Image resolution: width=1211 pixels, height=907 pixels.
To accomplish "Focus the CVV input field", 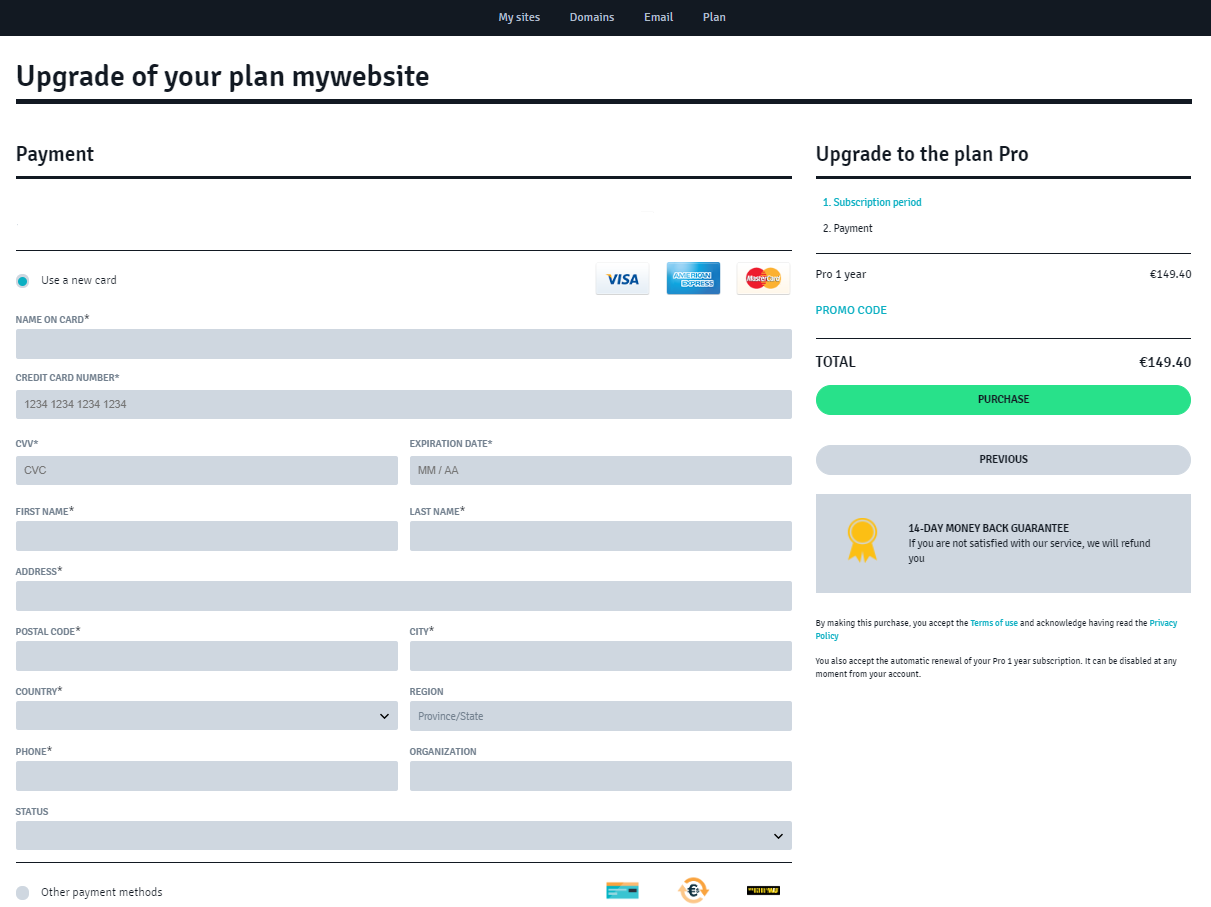I will point(207,470).
